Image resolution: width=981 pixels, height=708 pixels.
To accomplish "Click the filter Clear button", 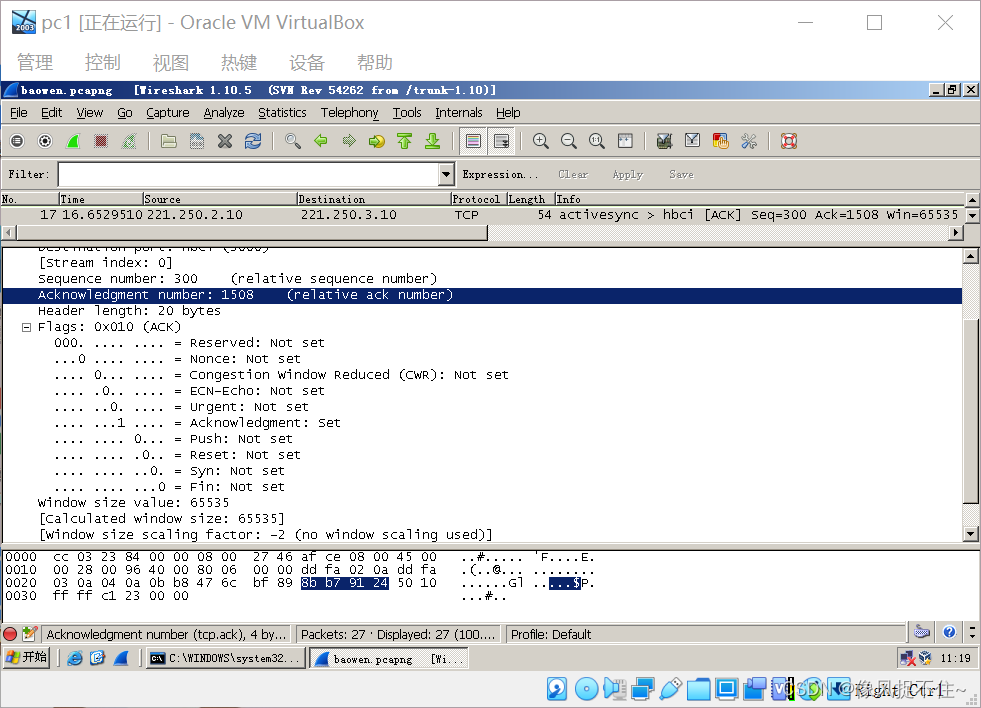I will click(573, 174).
